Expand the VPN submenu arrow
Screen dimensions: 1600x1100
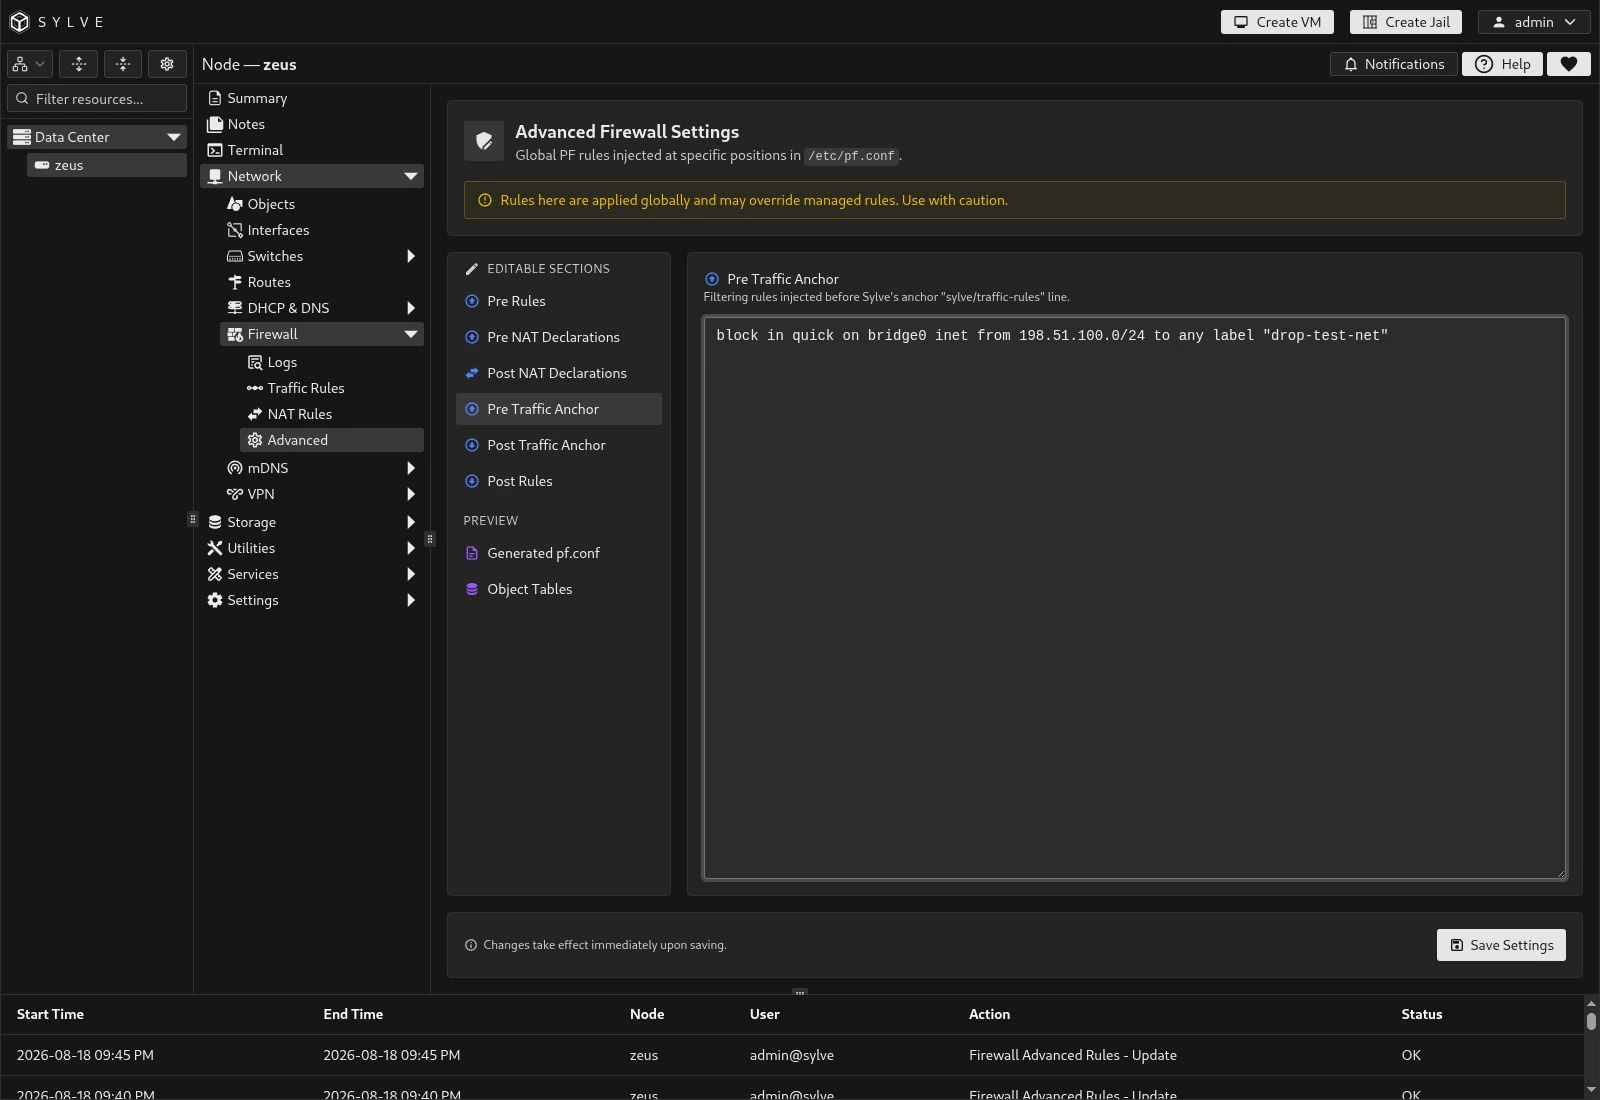[x=410, y=494]
